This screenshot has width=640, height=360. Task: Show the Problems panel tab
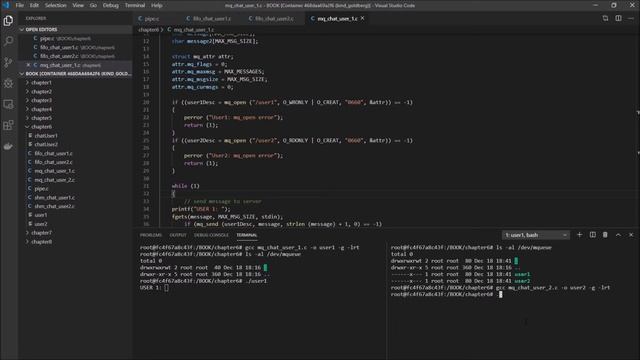(x=151, y=235)
